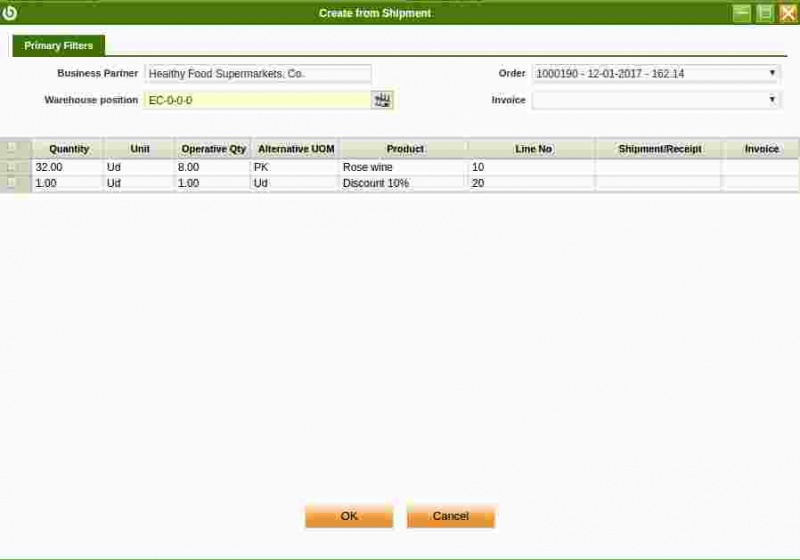Image resolution: width=800 pixels, height=560 pixels.
Task: Sort by the Product column header
Action: 404,148
